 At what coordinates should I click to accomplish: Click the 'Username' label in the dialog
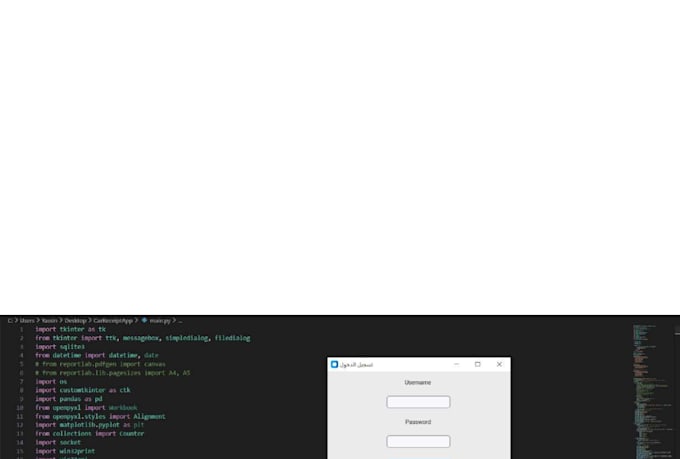click(418, 383)
